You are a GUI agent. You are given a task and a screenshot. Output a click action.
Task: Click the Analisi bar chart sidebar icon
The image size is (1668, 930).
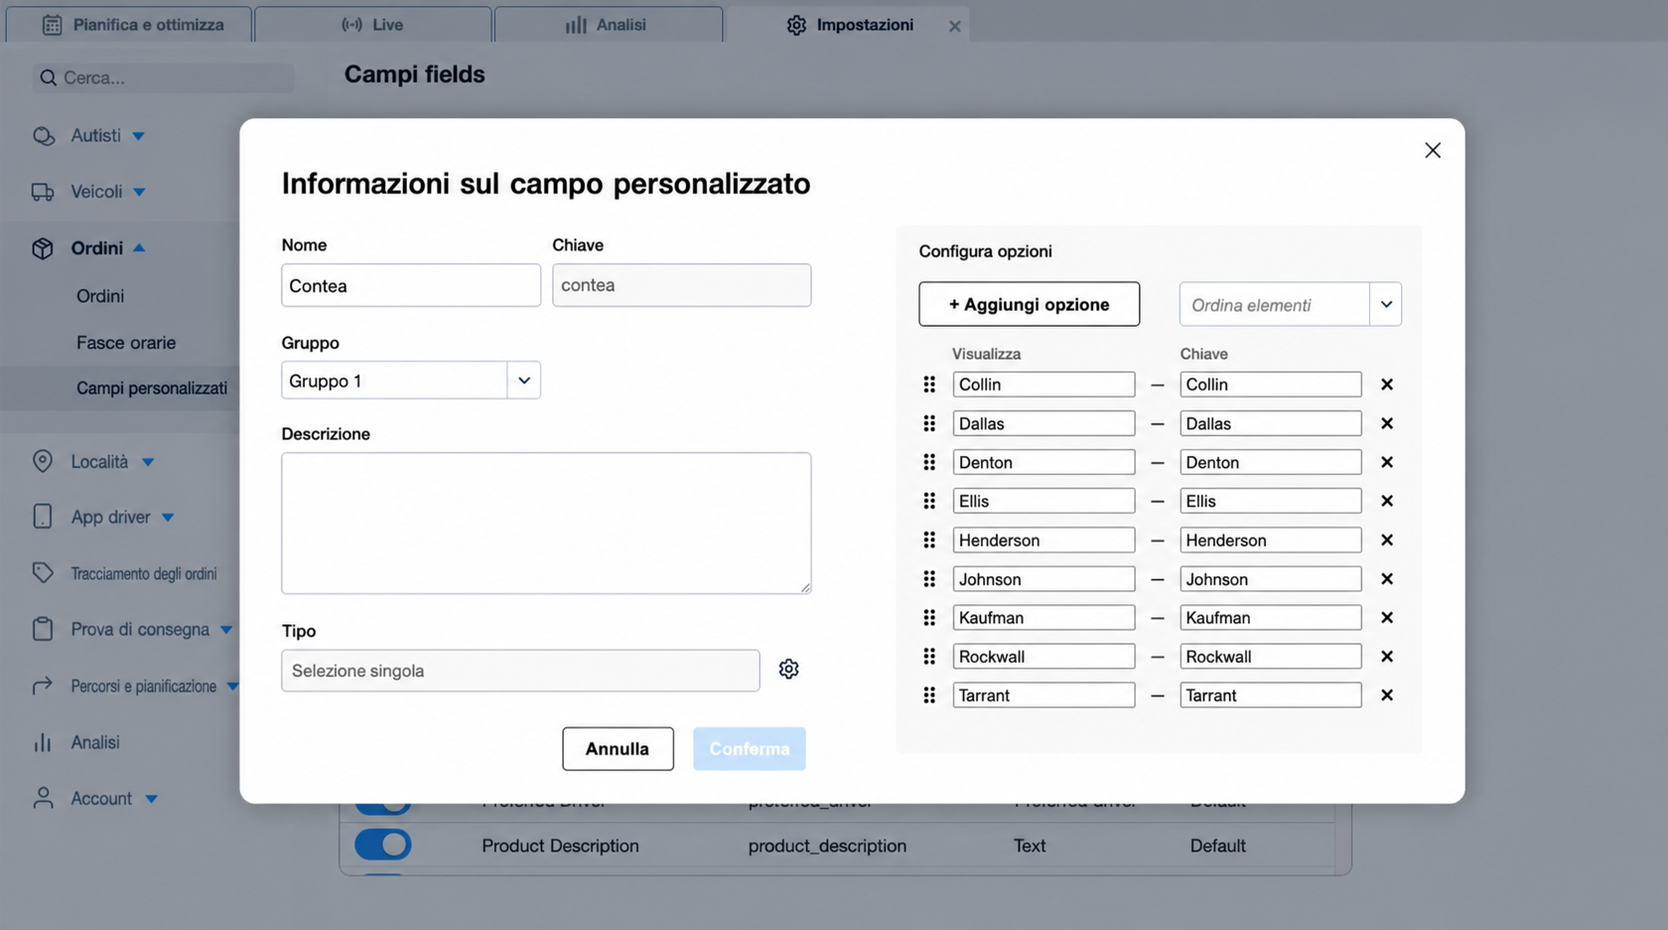tap(42, 742)
